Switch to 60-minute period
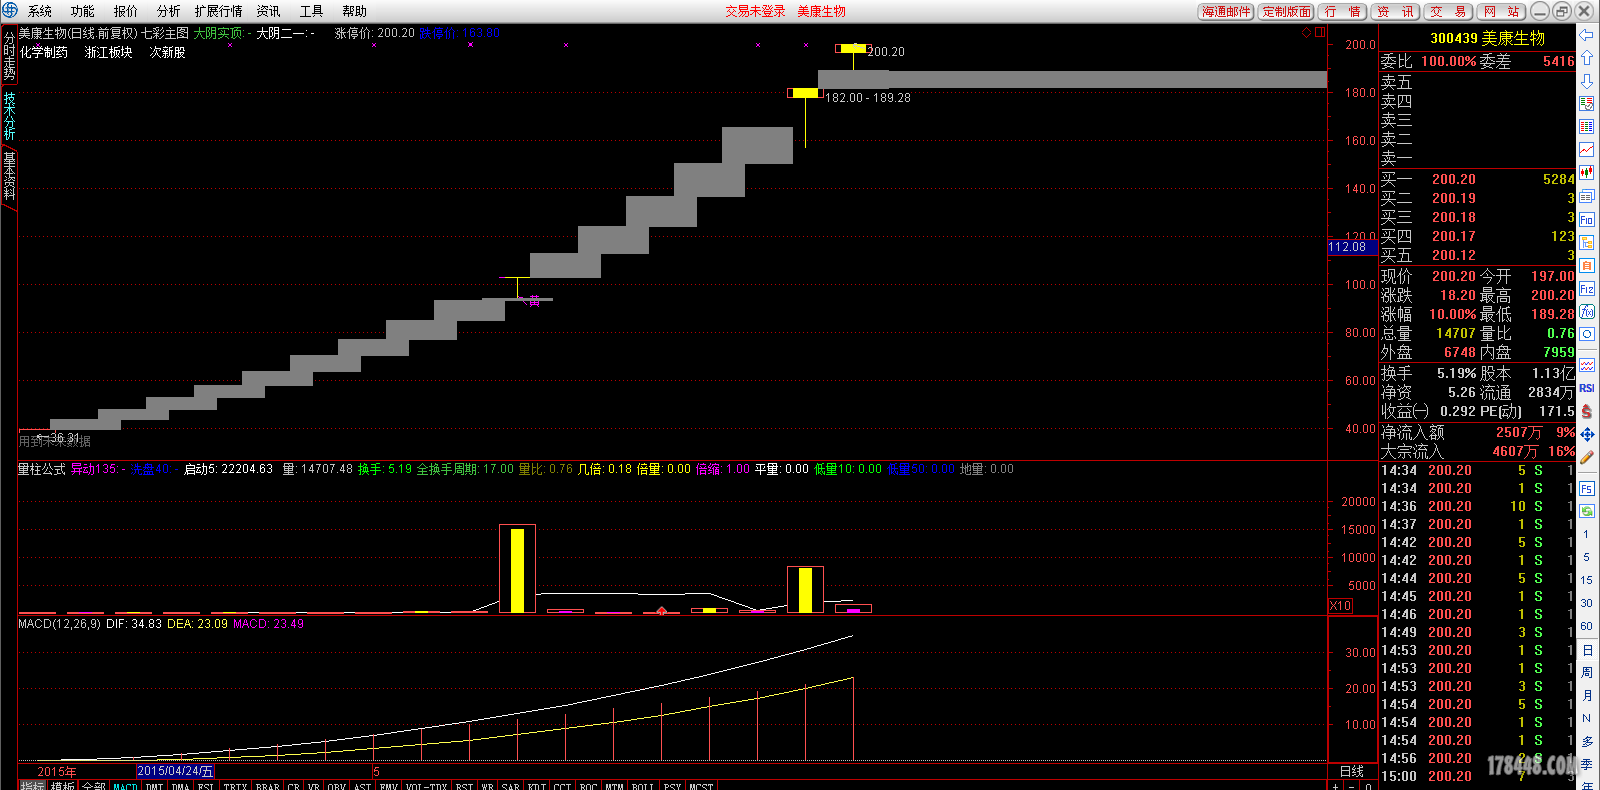 coord(1587,626)
